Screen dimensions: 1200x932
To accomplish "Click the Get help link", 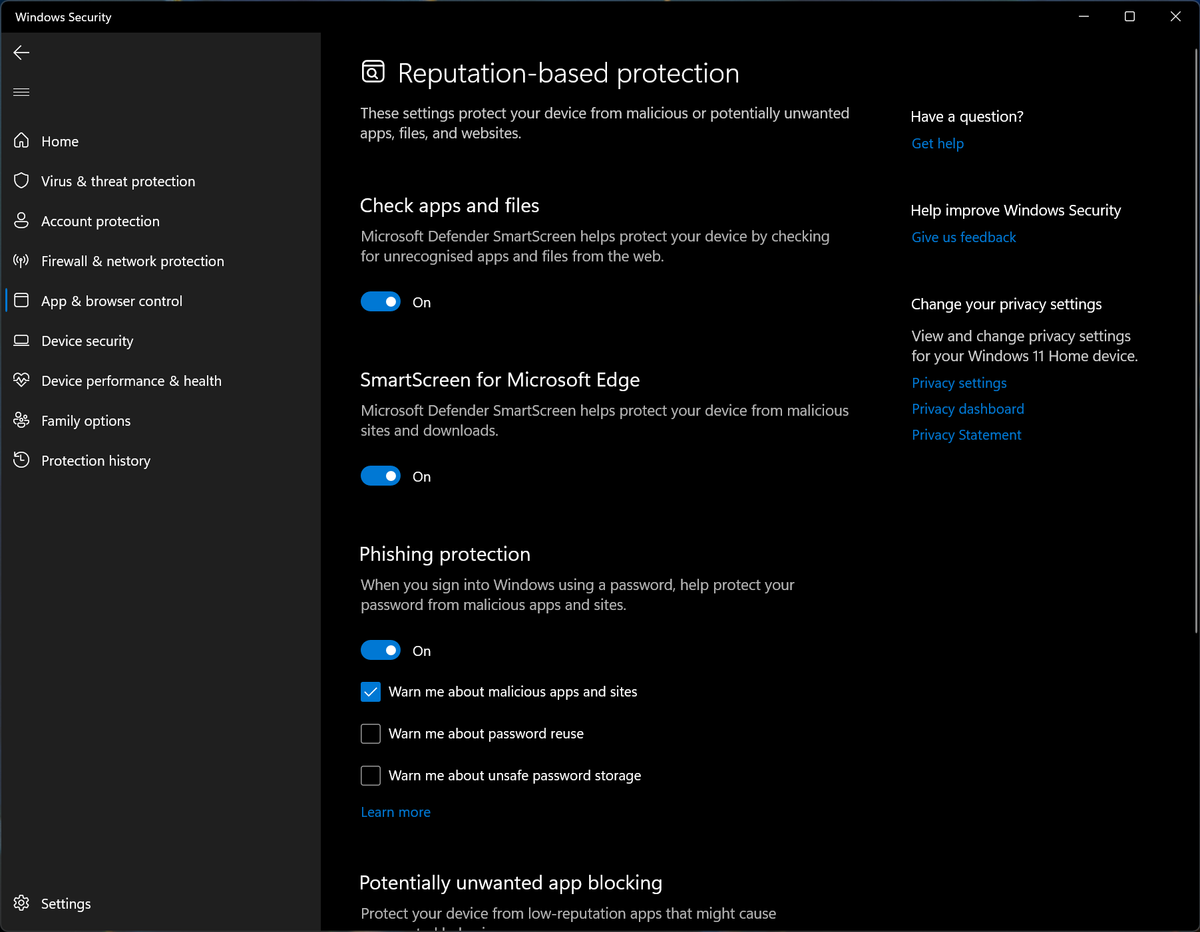I will (937, 144).
